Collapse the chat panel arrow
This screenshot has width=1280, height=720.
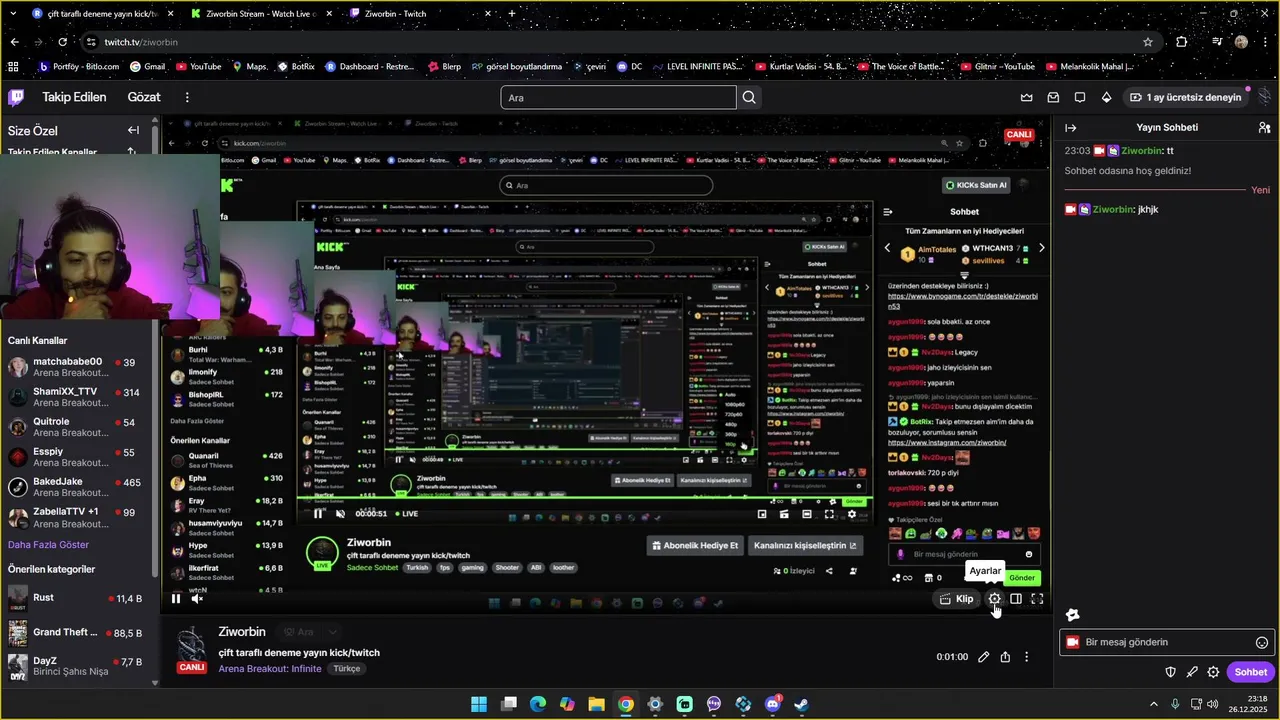coord(1070,128)
